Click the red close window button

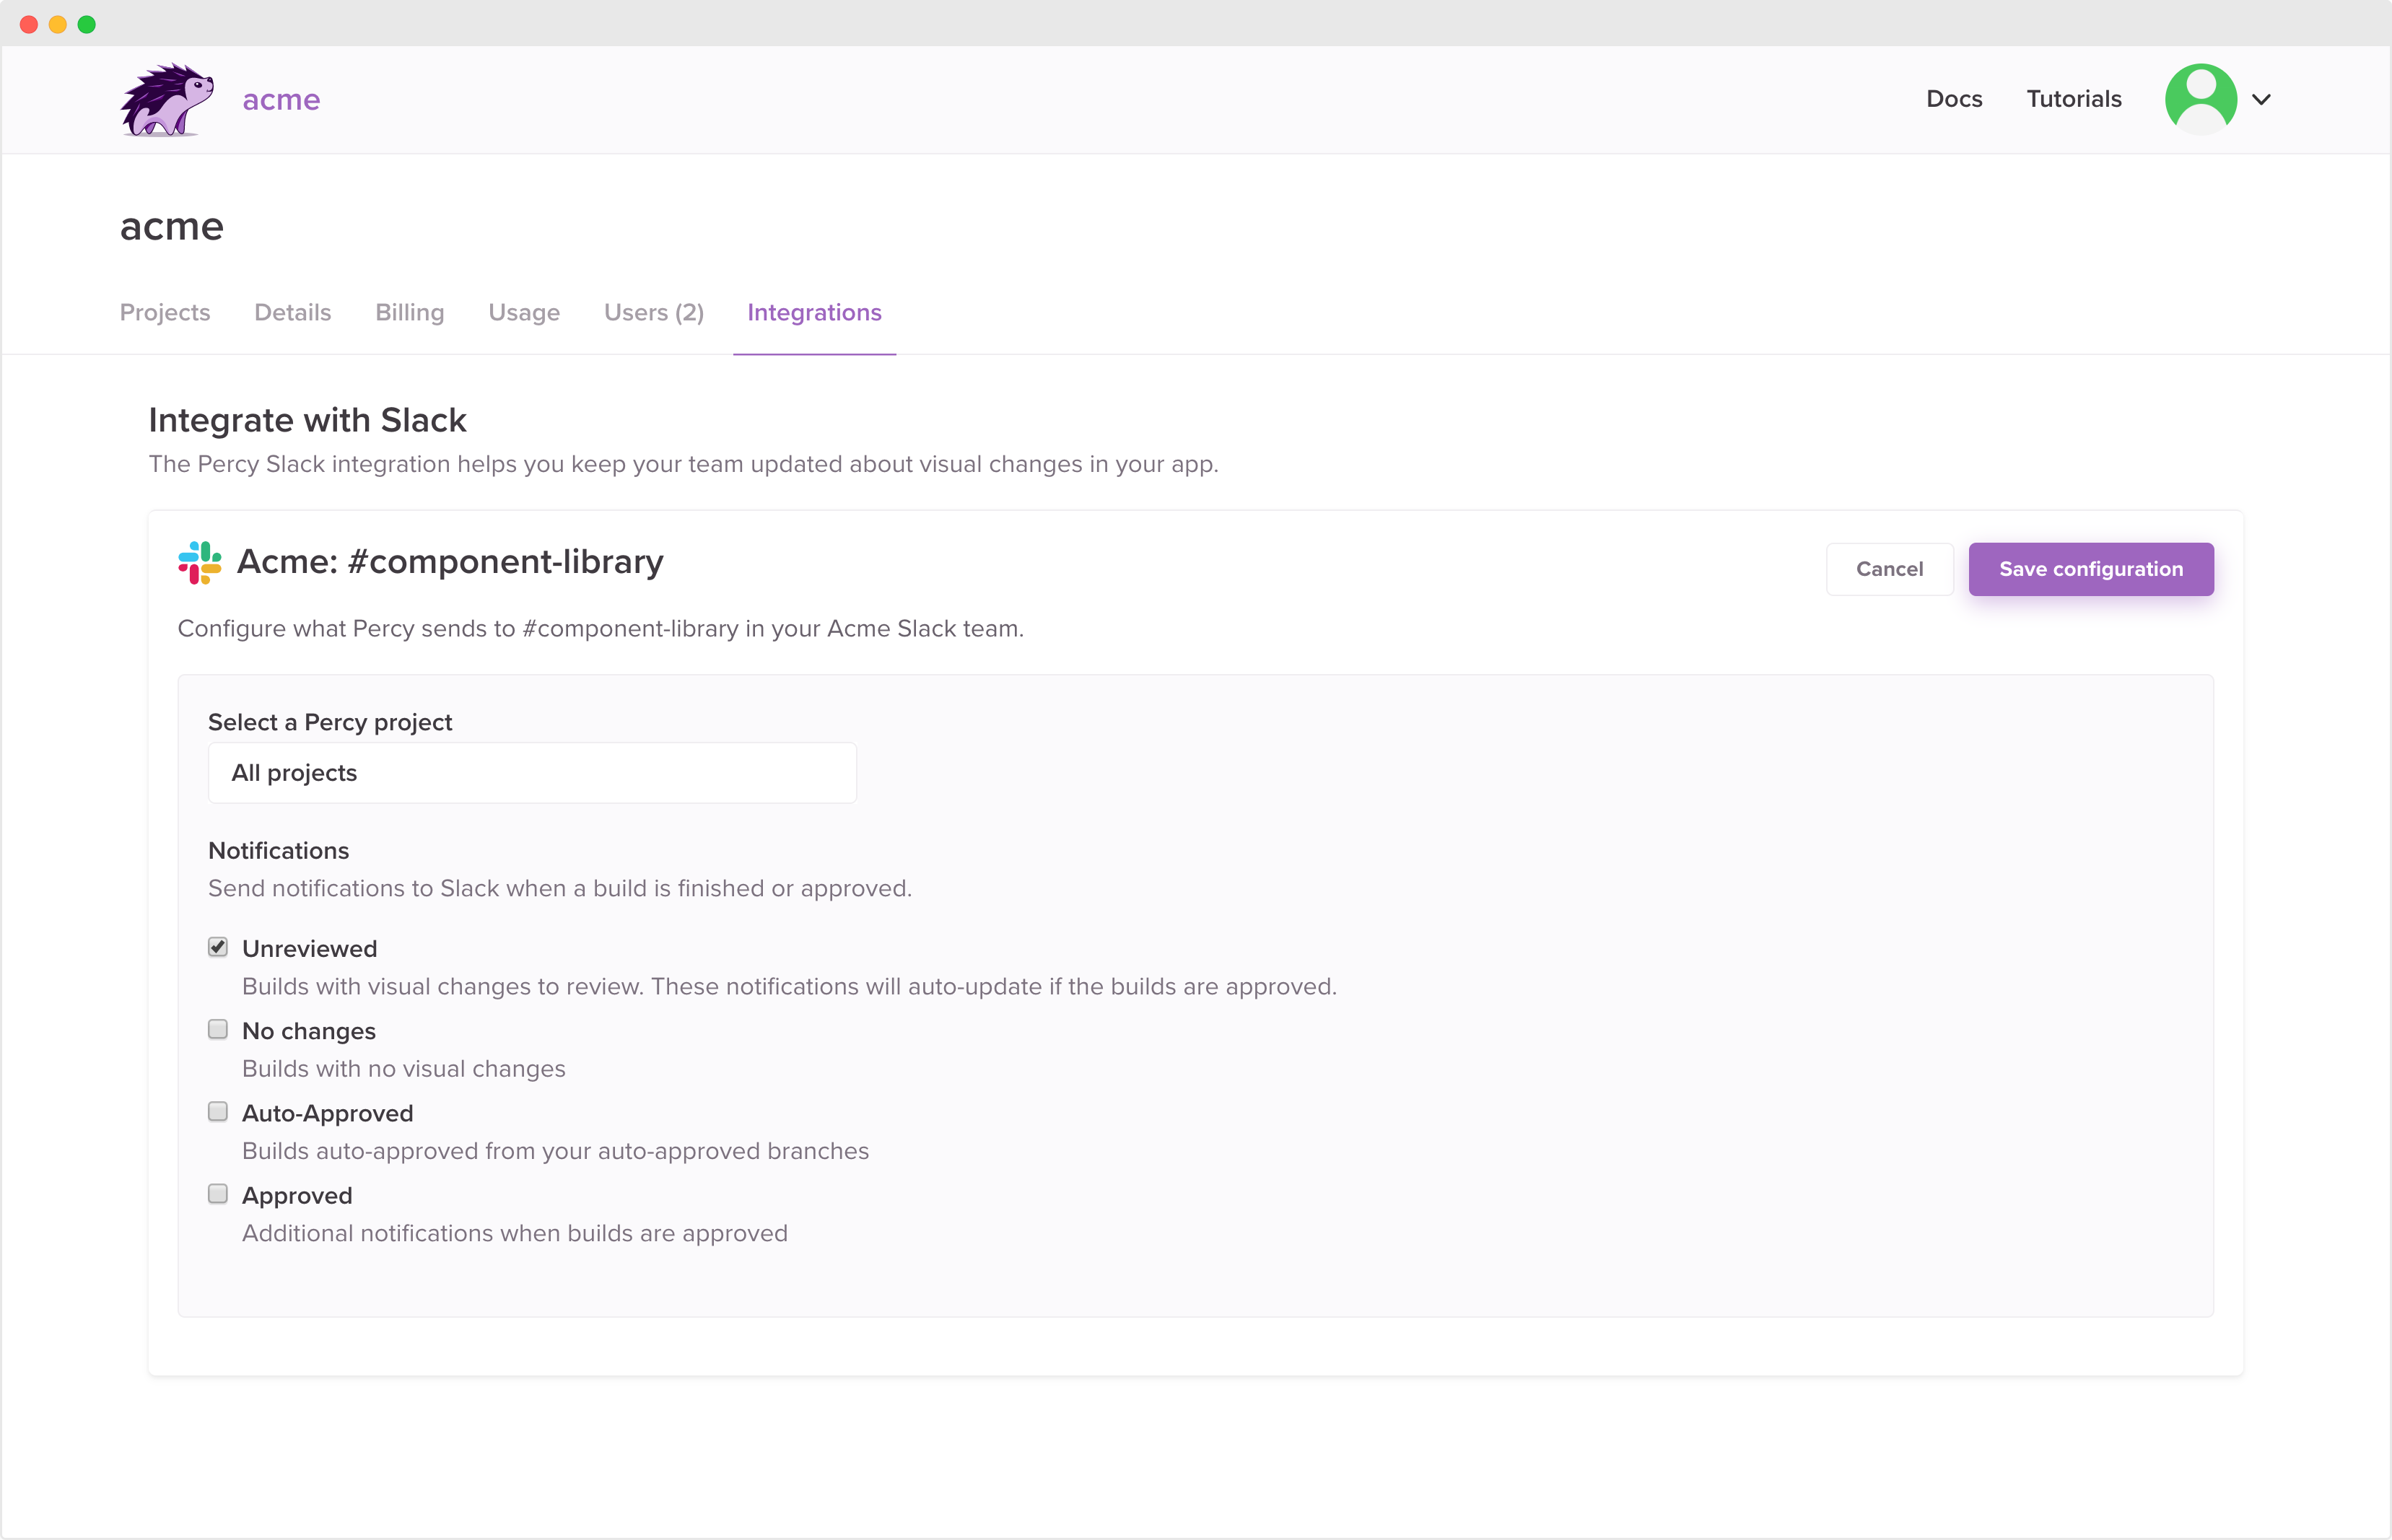[29, 24]
